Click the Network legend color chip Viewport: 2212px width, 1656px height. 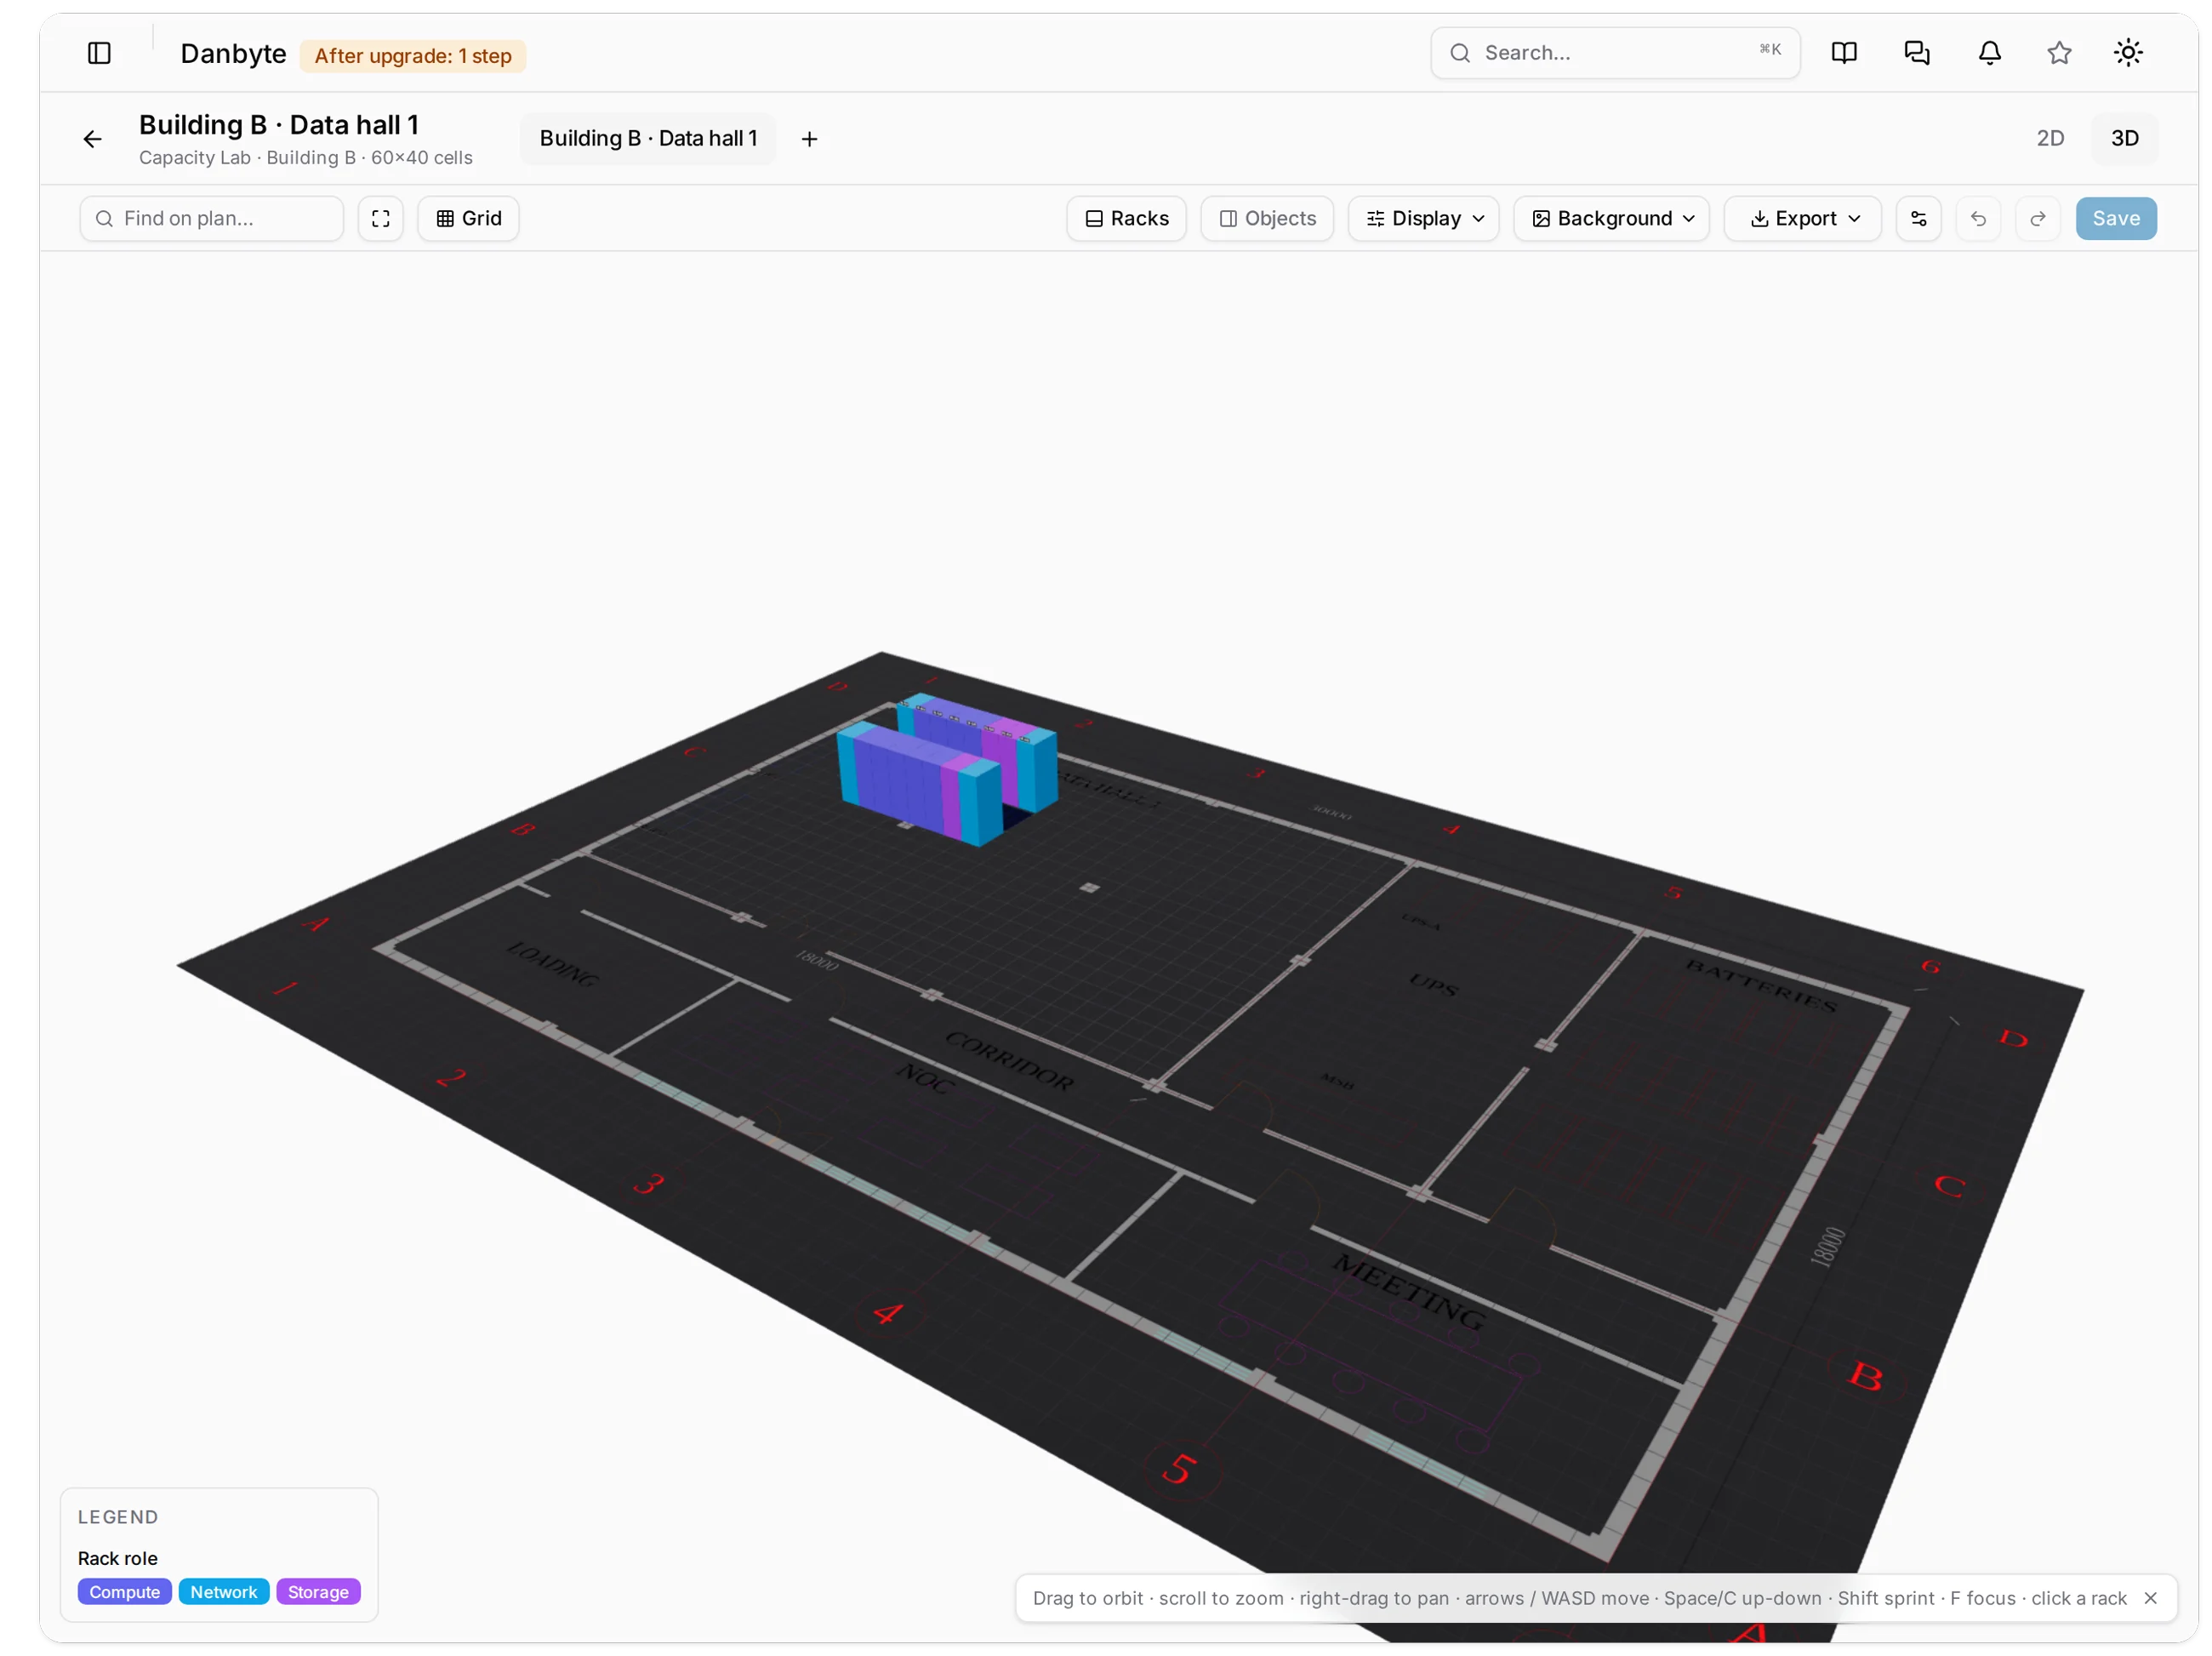(224, 1591)
